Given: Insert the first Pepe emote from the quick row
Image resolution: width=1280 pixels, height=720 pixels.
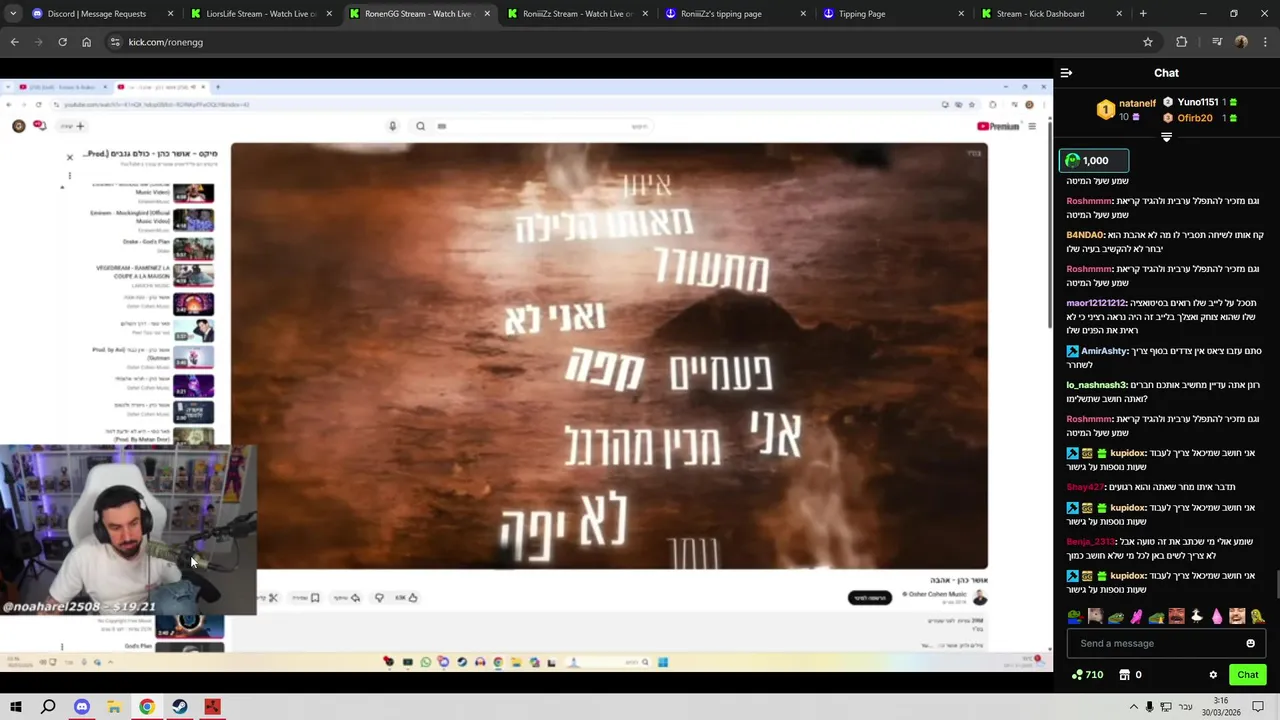Looking at the screenshot, I should [1075, 617].
